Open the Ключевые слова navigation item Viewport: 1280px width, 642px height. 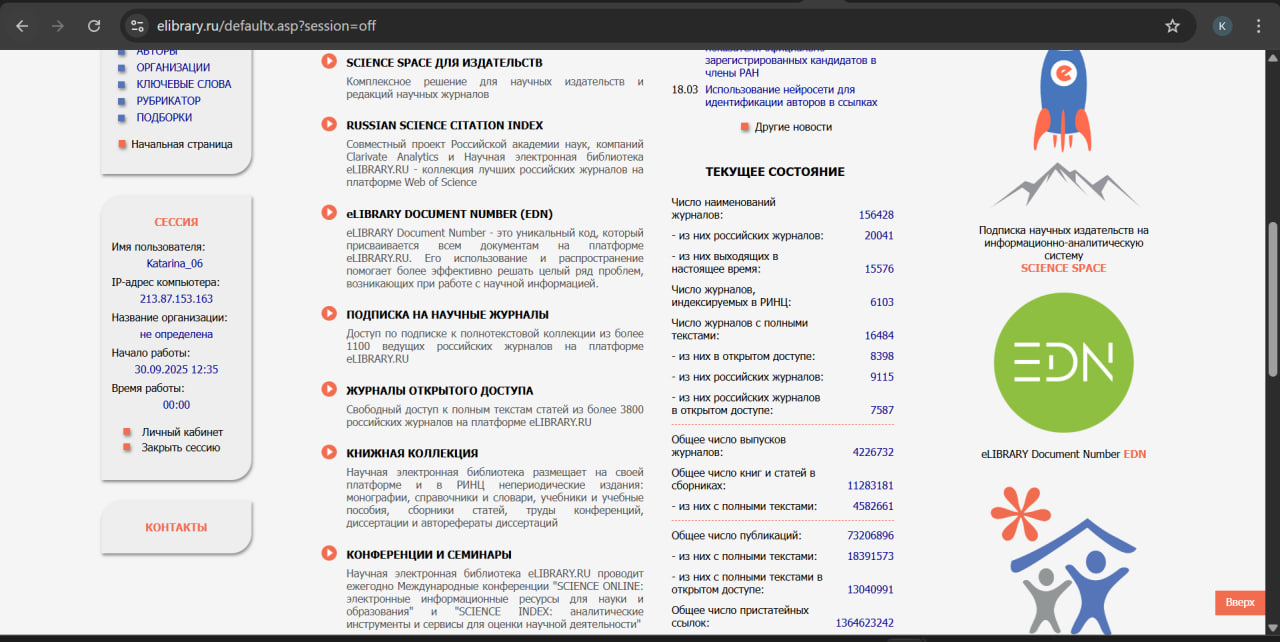(x=183, y=84)
